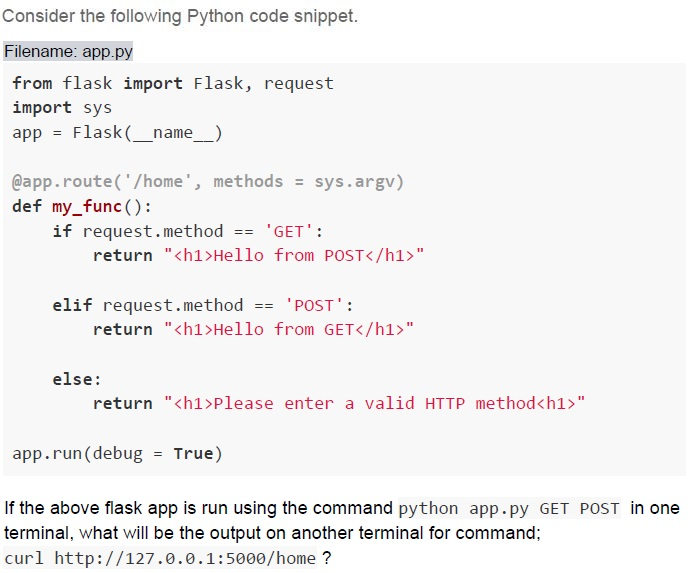Click the 'def my_func():' line
Image resolution: width=692 pixels, height=573 pixels.
[82, 206]
